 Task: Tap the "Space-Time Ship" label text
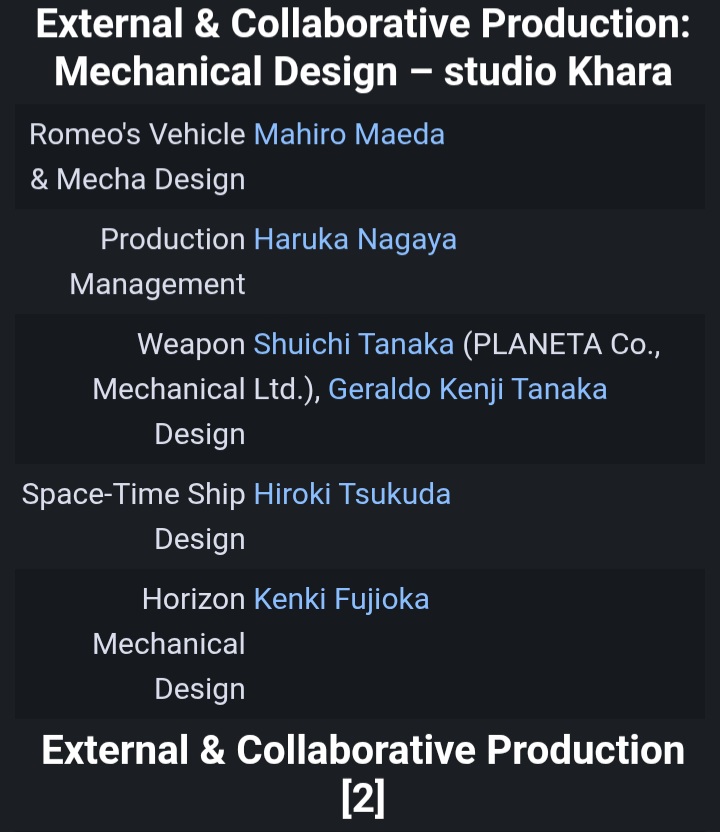click(133, 494)
